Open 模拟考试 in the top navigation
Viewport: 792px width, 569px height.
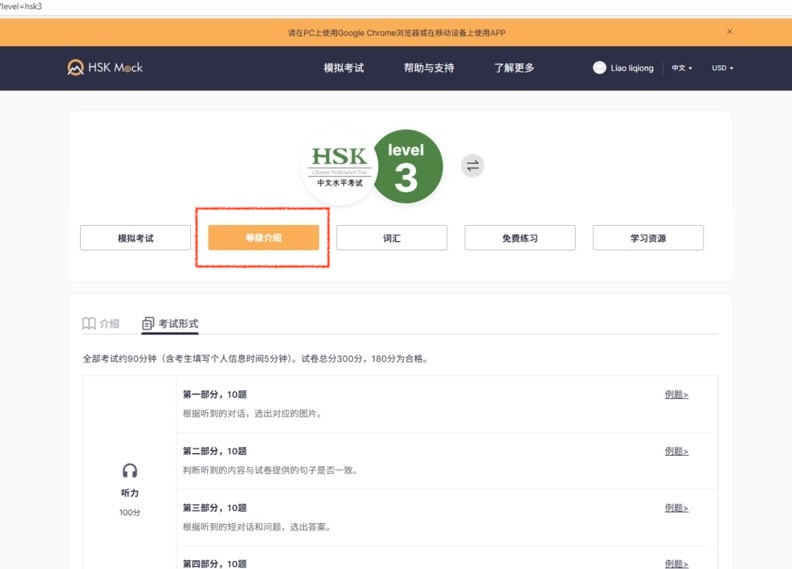tap(343, 68)
